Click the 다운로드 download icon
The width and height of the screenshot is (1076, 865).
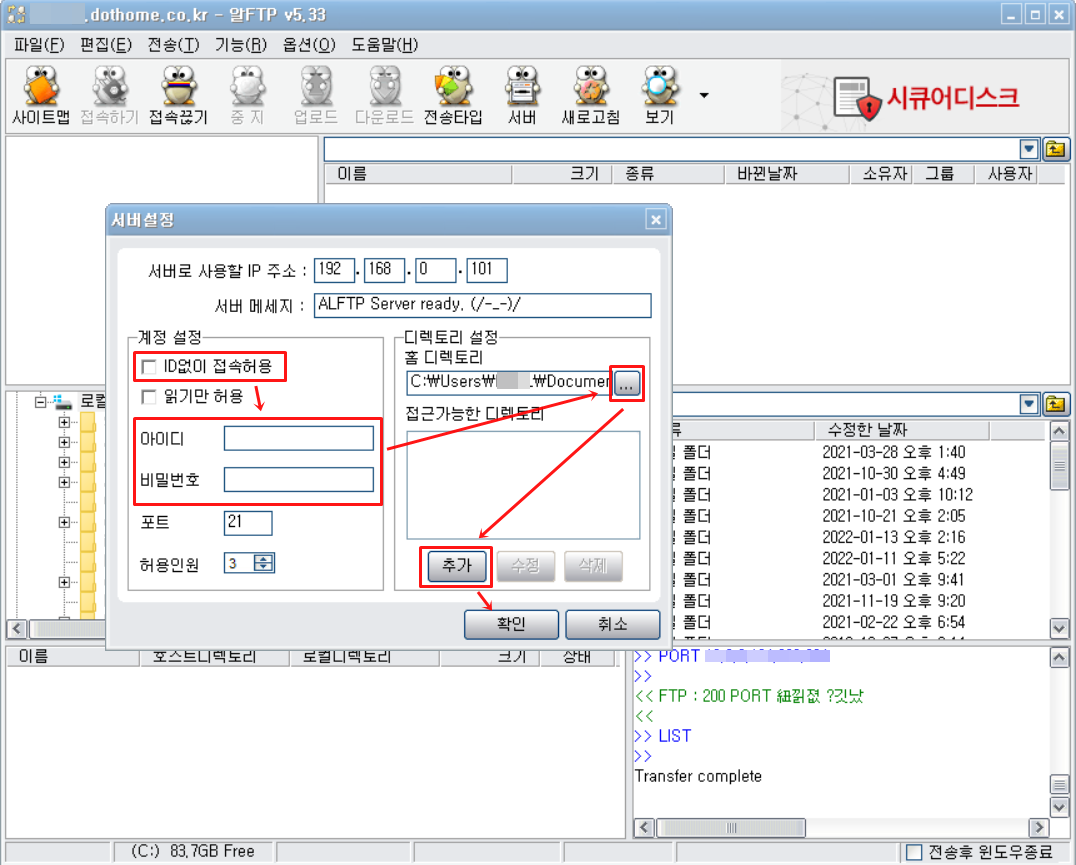(x=384, y=95)
